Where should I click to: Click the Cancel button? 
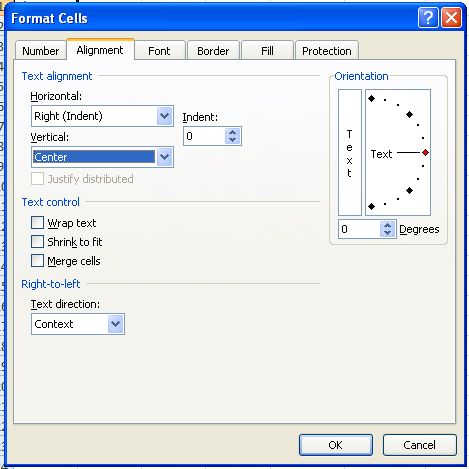420,445
